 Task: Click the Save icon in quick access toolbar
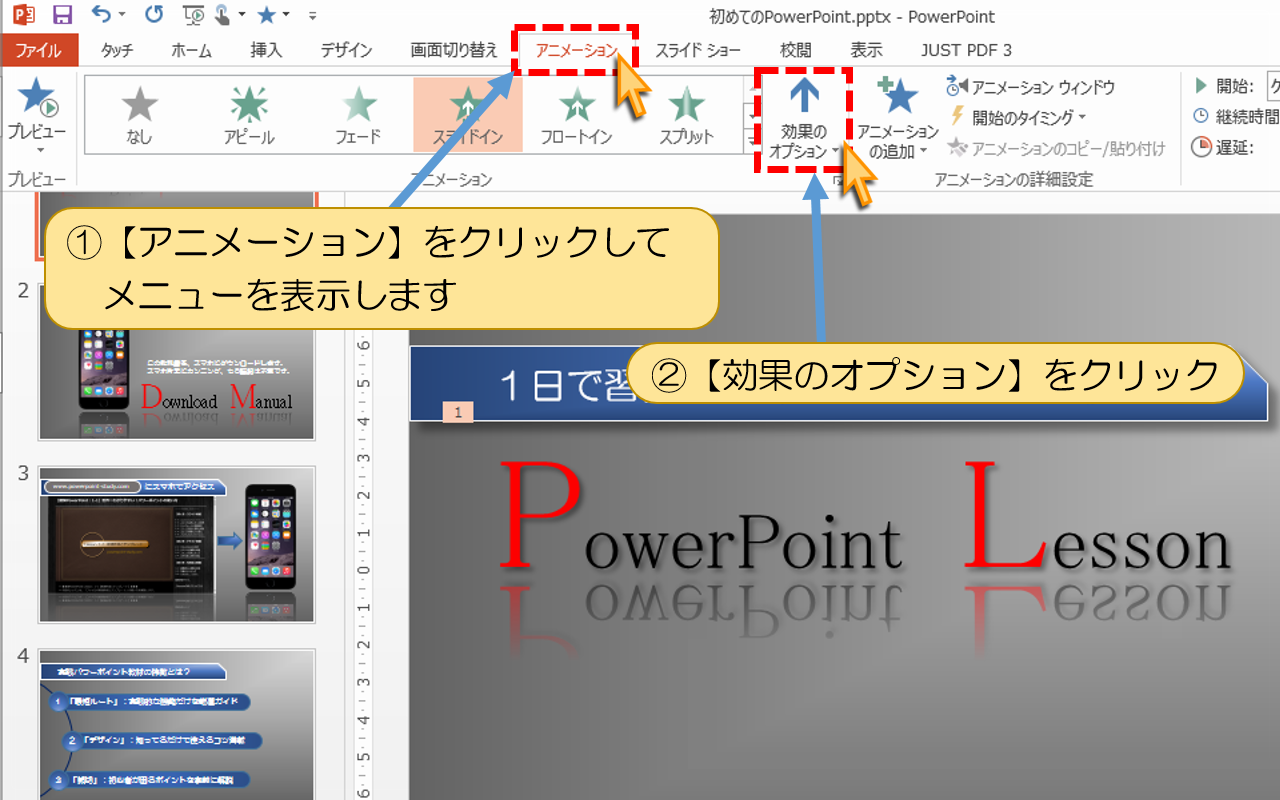pos(62,15)
